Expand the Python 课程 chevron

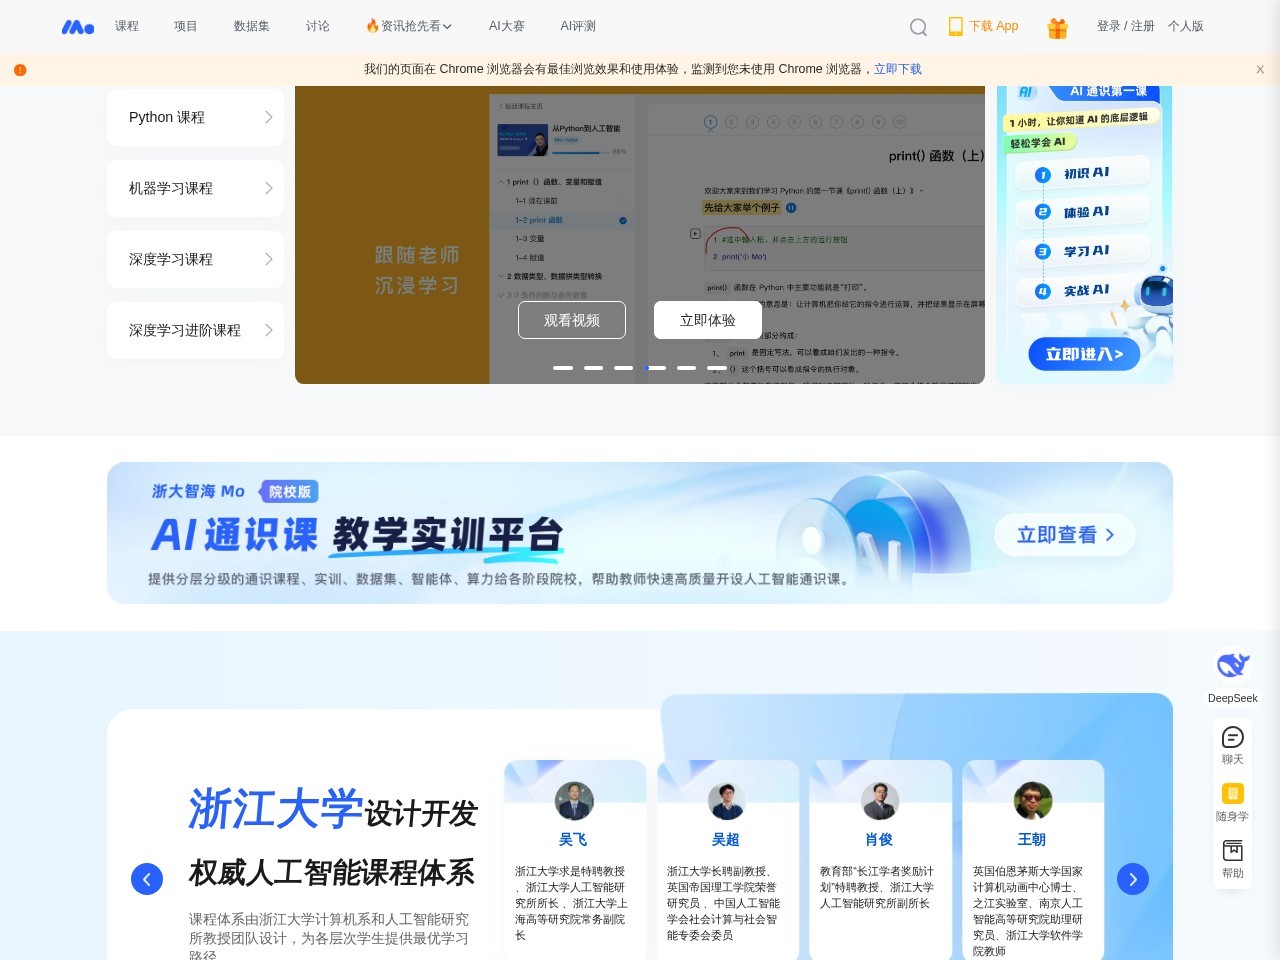coord(267,117)
